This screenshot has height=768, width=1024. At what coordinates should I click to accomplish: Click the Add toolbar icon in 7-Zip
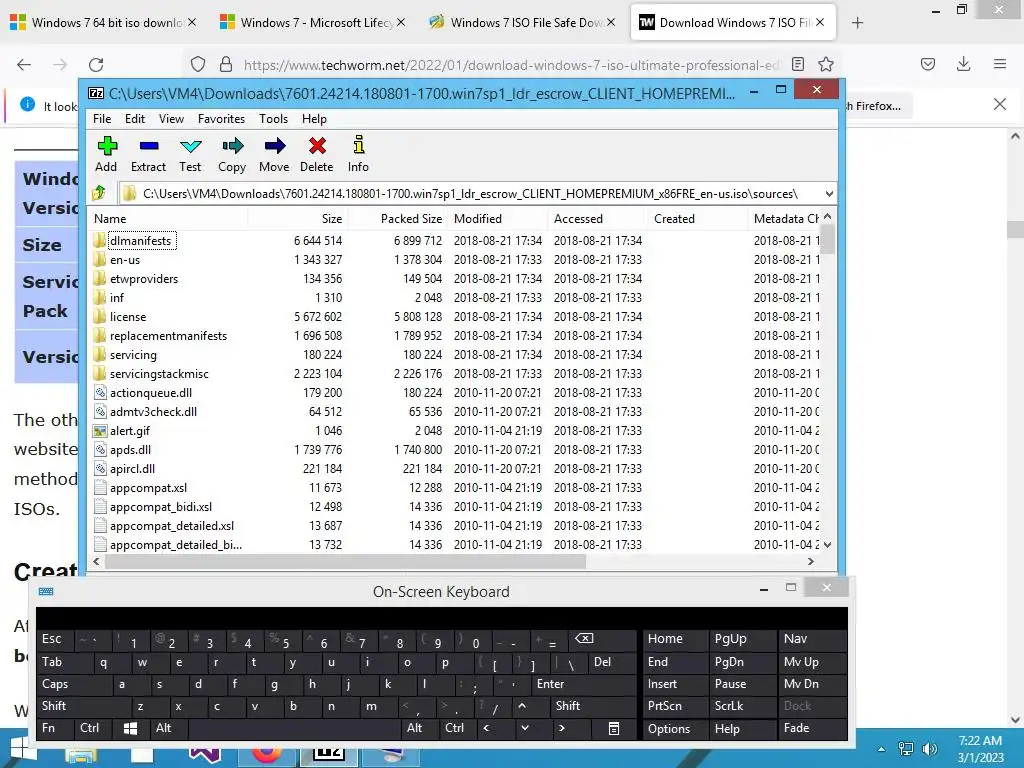tap(106, 154)
